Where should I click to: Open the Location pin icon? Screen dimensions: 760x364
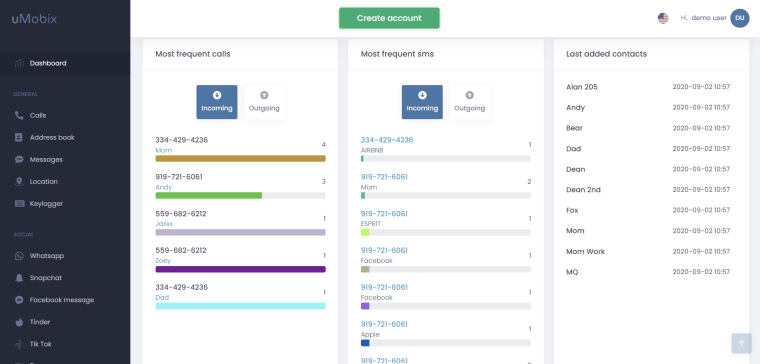pyautogui.click(x=19, y=182)
